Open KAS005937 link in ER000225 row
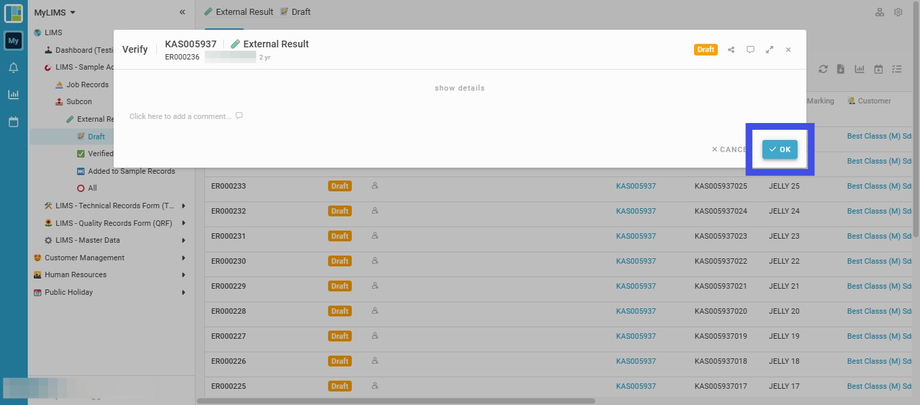Screen dimensions: 920x405 click(635, 386)
